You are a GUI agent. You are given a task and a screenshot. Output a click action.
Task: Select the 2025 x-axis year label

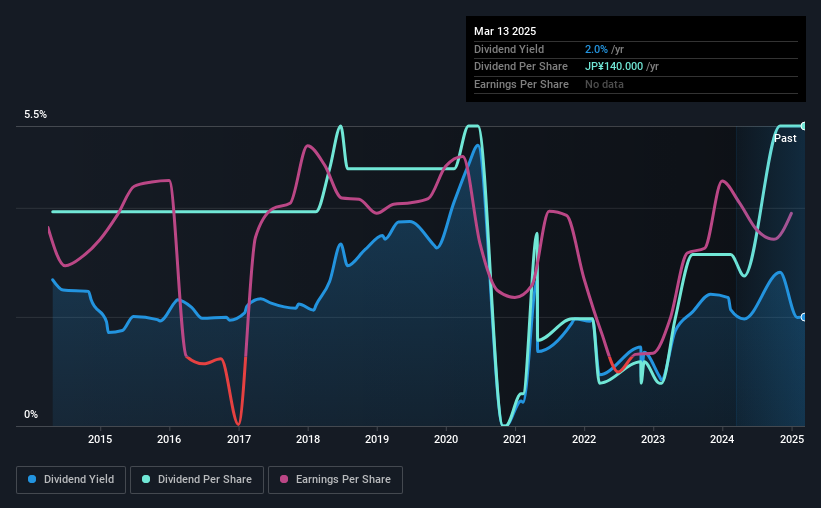pyautogui.click(x=792, y=439)
